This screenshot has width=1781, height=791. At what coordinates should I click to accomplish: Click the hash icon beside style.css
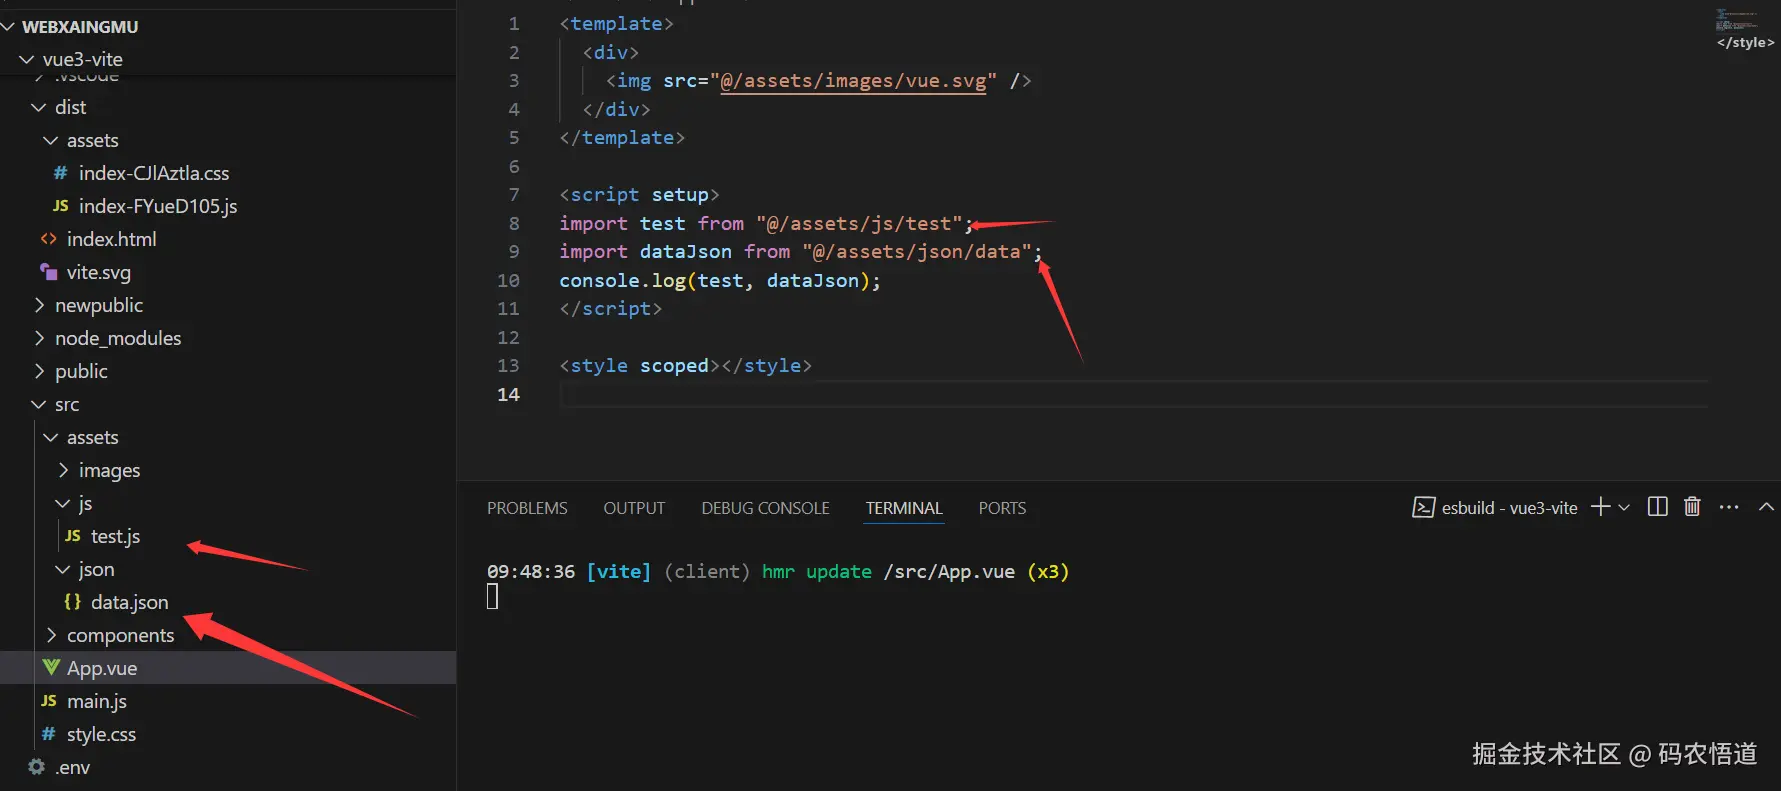[x=48, y=734]
